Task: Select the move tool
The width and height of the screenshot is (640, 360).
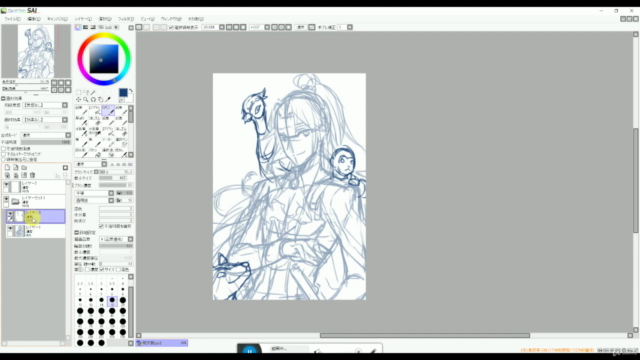Action: point(78,99)
